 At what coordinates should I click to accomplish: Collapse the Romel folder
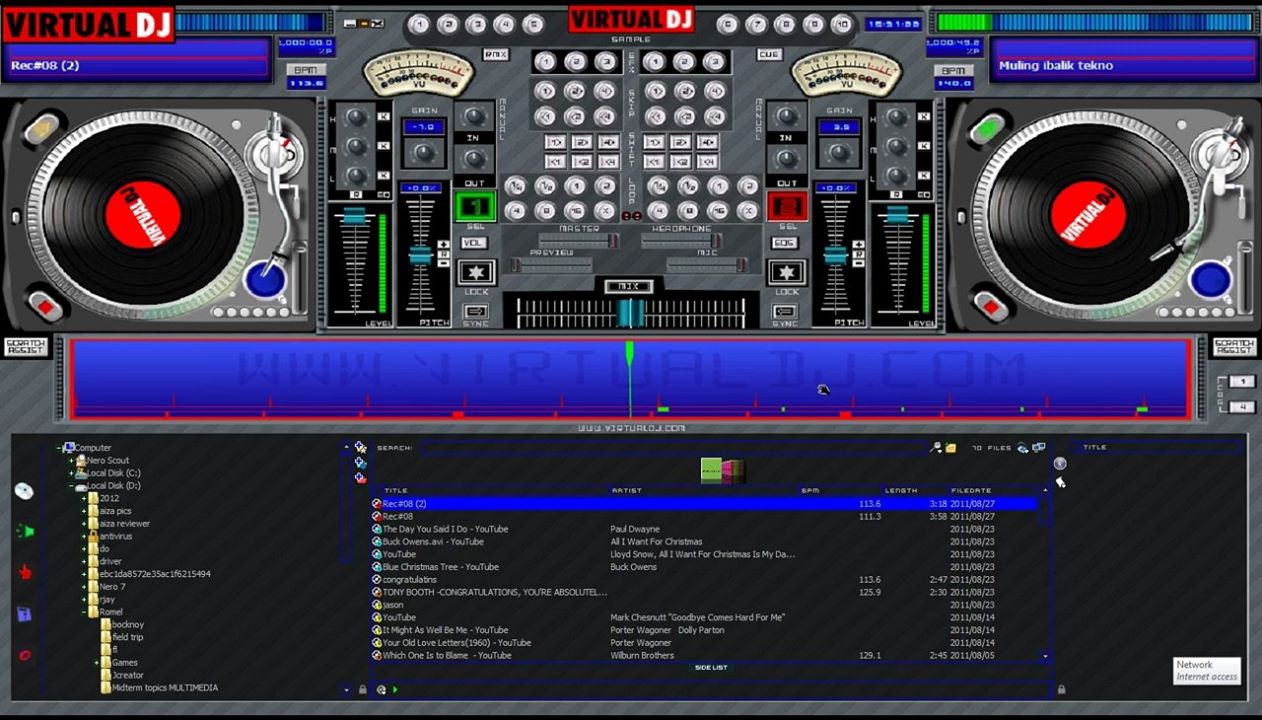[x=84, y=612]
